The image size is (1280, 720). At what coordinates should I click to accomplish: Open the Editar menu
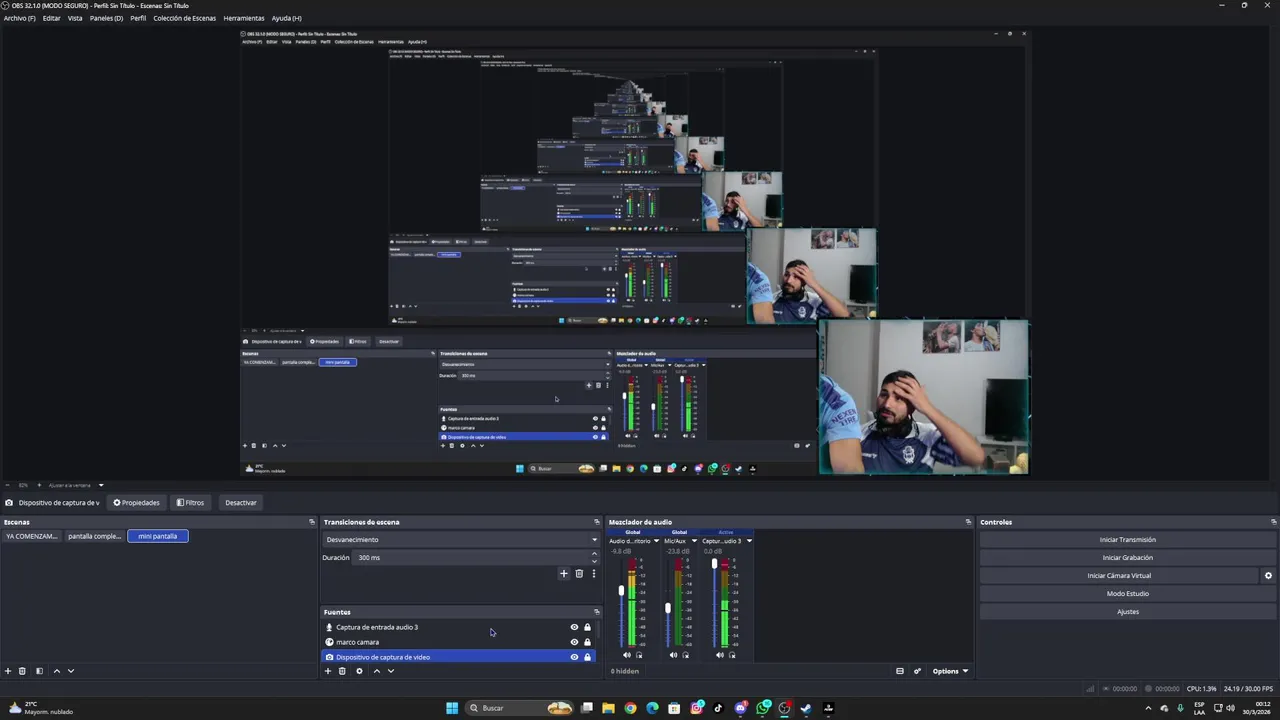coord(52,18)
